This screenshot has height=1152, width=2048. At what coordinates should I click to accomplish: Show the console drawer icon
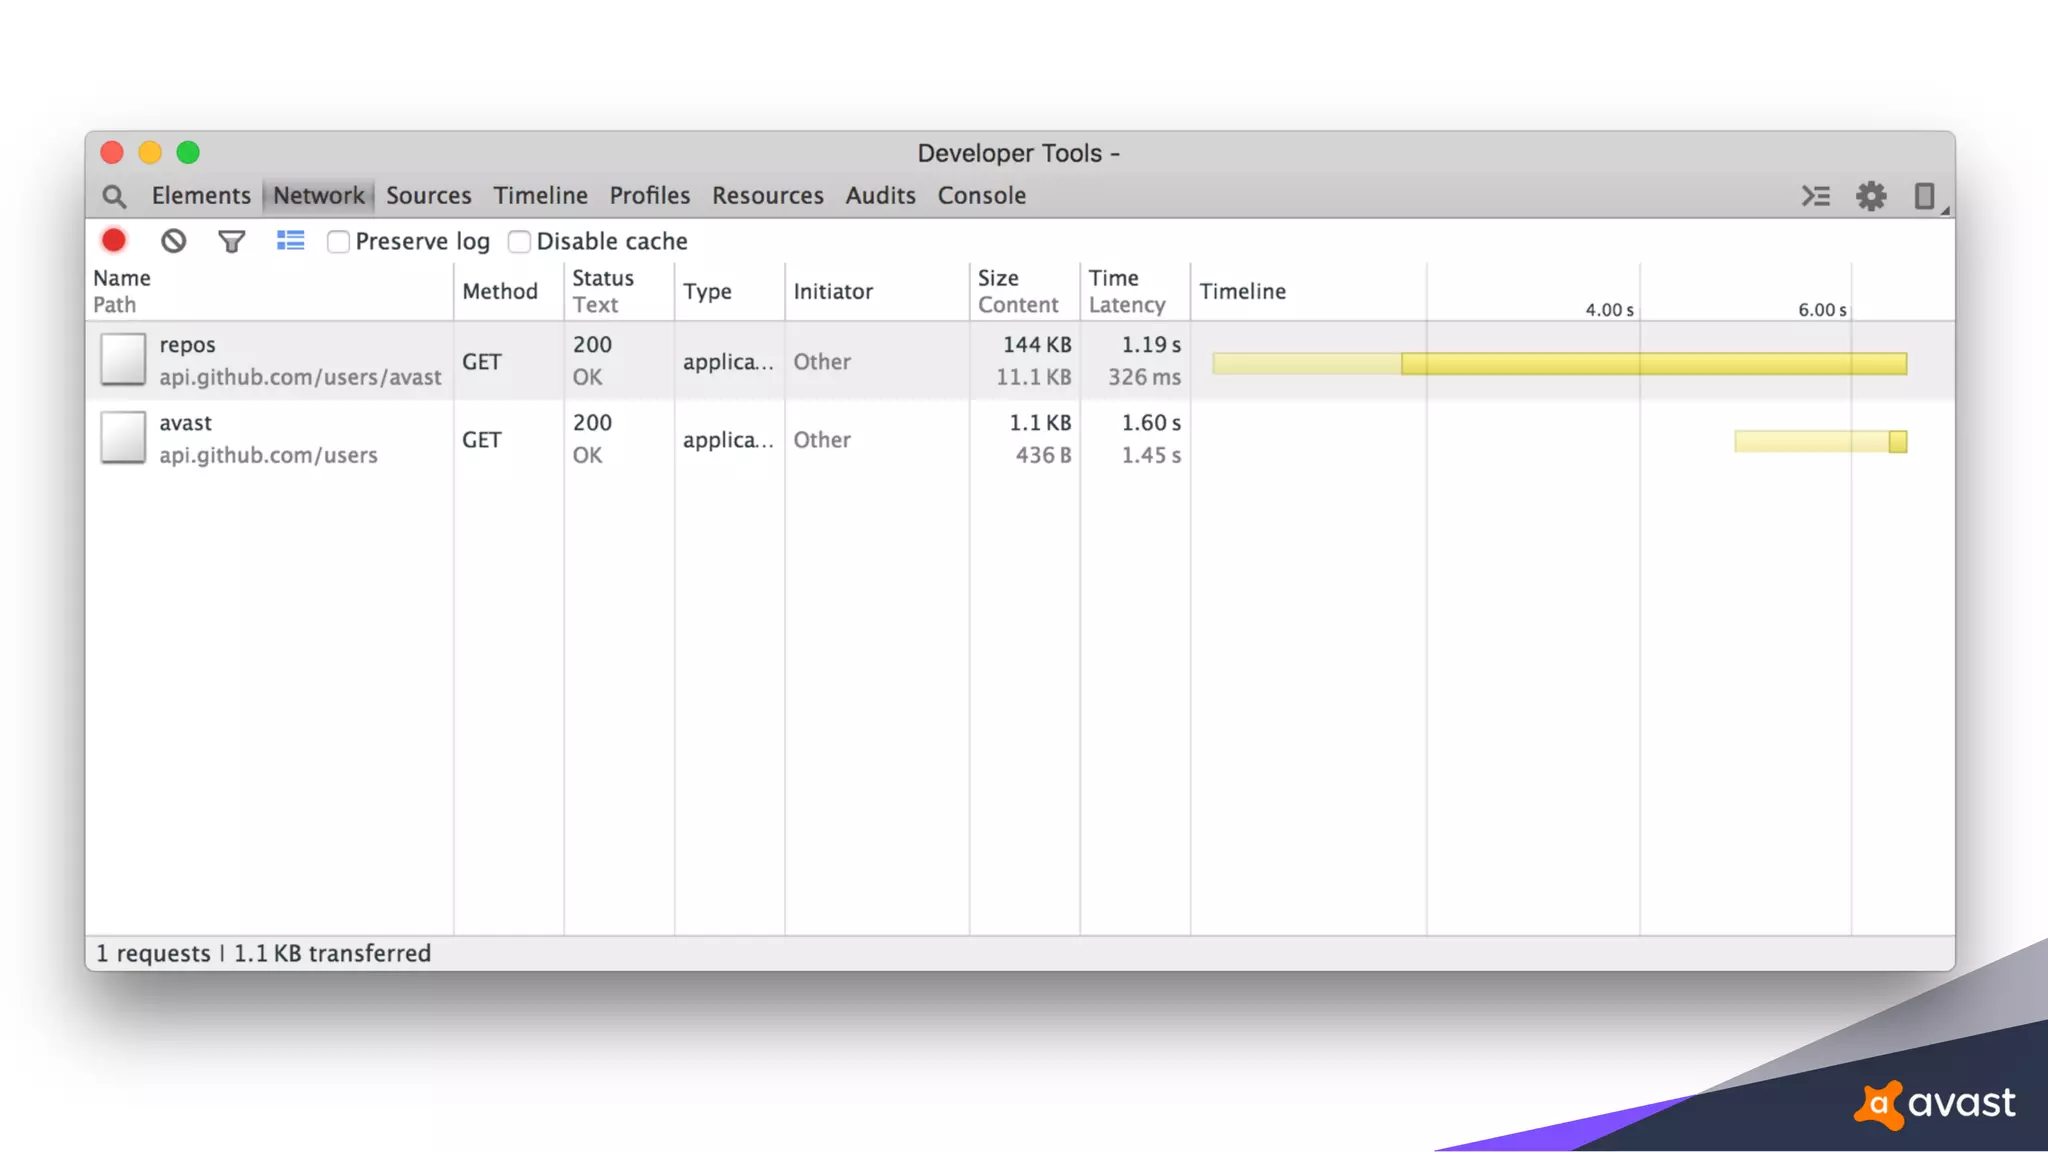[x=1815, y=196]
